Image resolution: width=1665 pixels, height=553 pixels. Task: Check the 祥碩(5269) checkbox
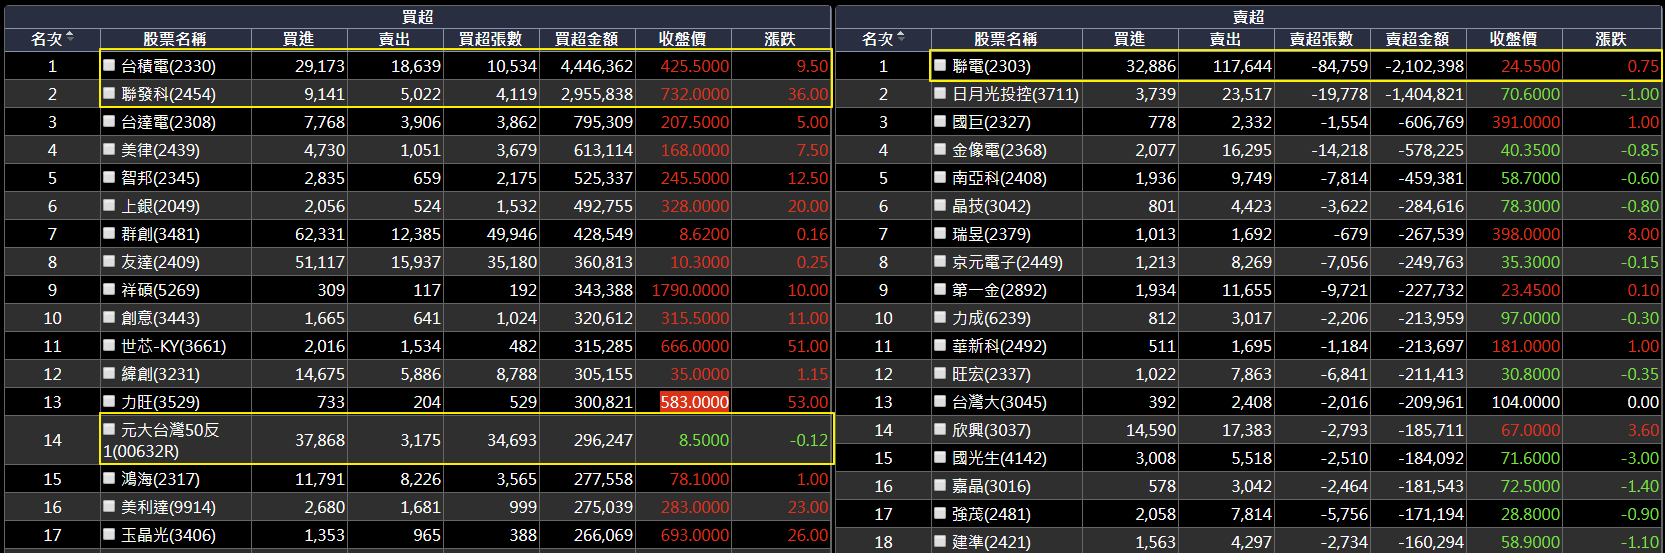click(x=110, y=289)
